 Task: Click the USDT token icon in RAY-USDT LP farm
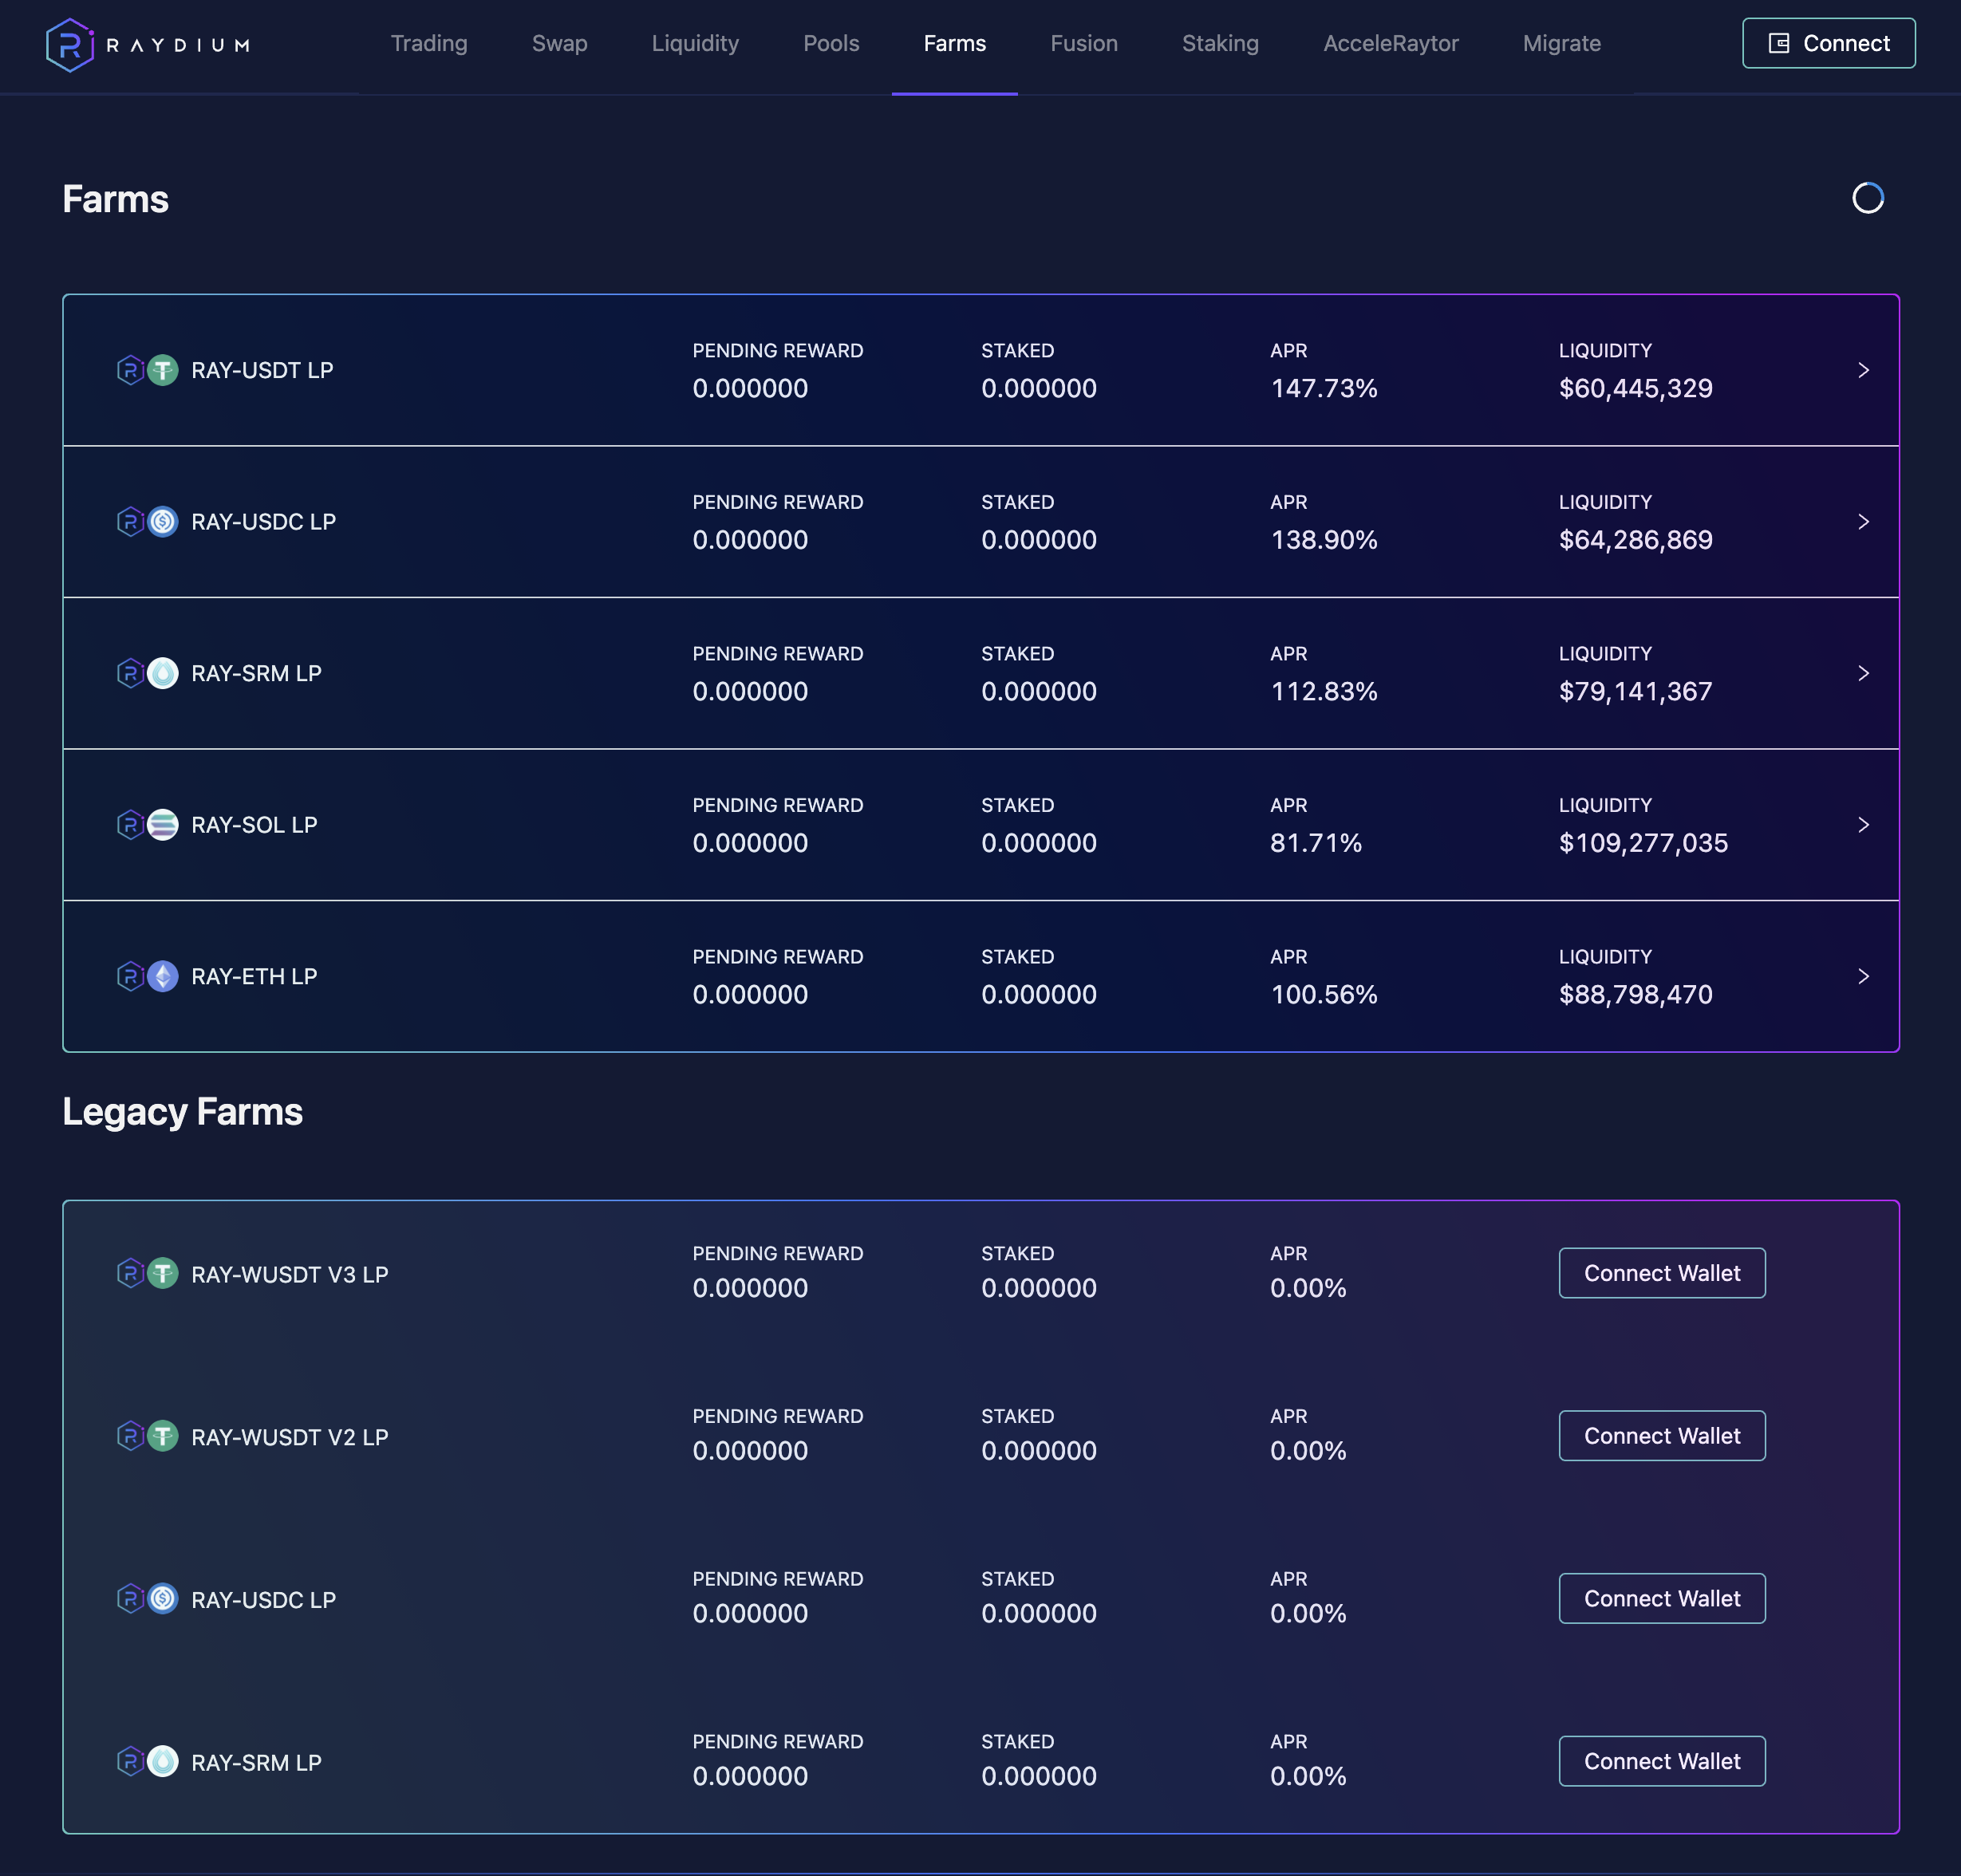[x=163, y=371]
